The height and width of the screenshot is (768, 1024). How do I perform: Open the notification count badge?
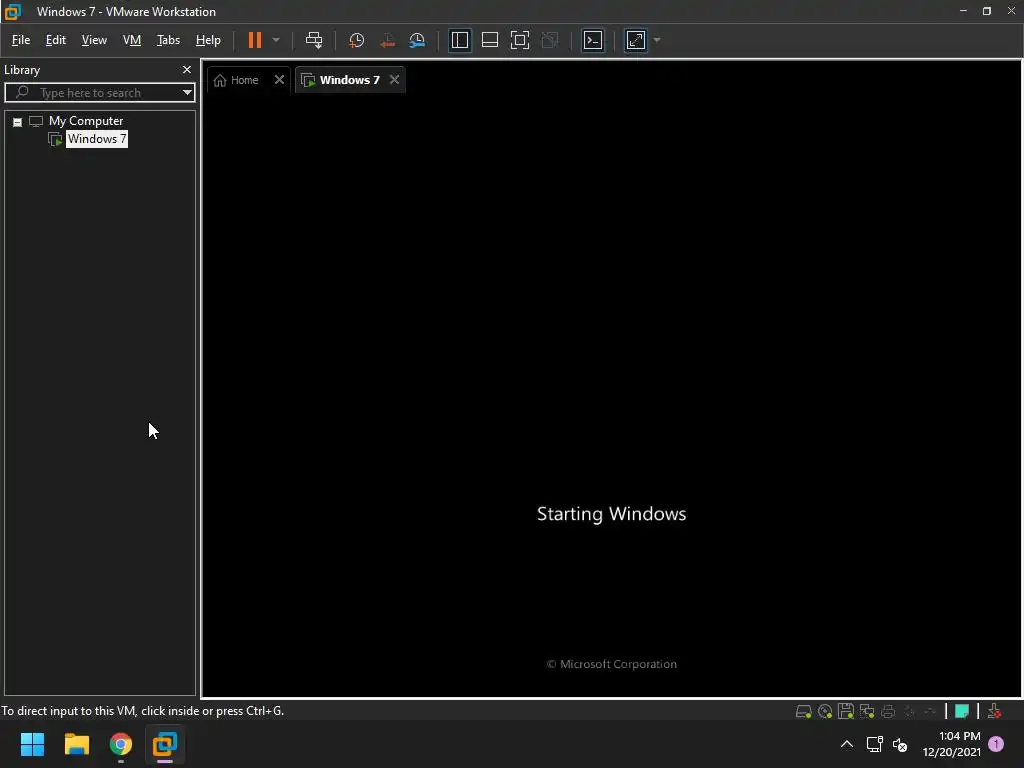pyautogui.click(x=996, y=744)
